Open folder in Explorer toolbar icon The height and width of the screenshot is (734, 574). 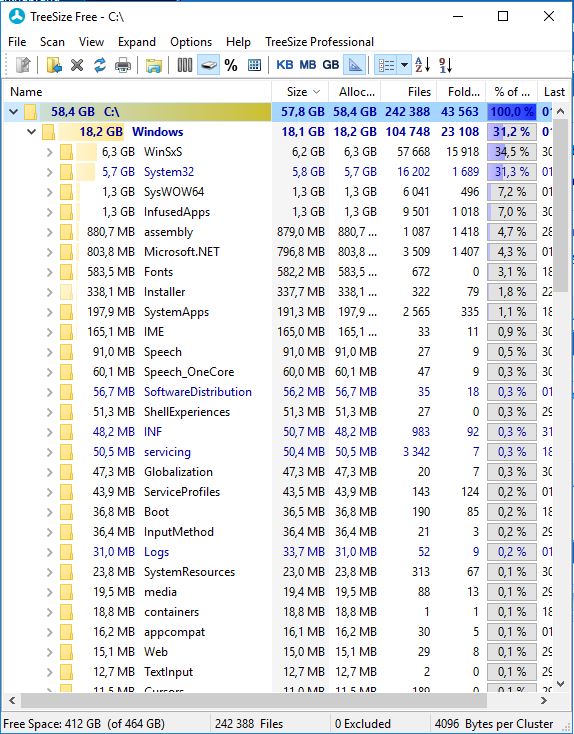coord(153,65)
